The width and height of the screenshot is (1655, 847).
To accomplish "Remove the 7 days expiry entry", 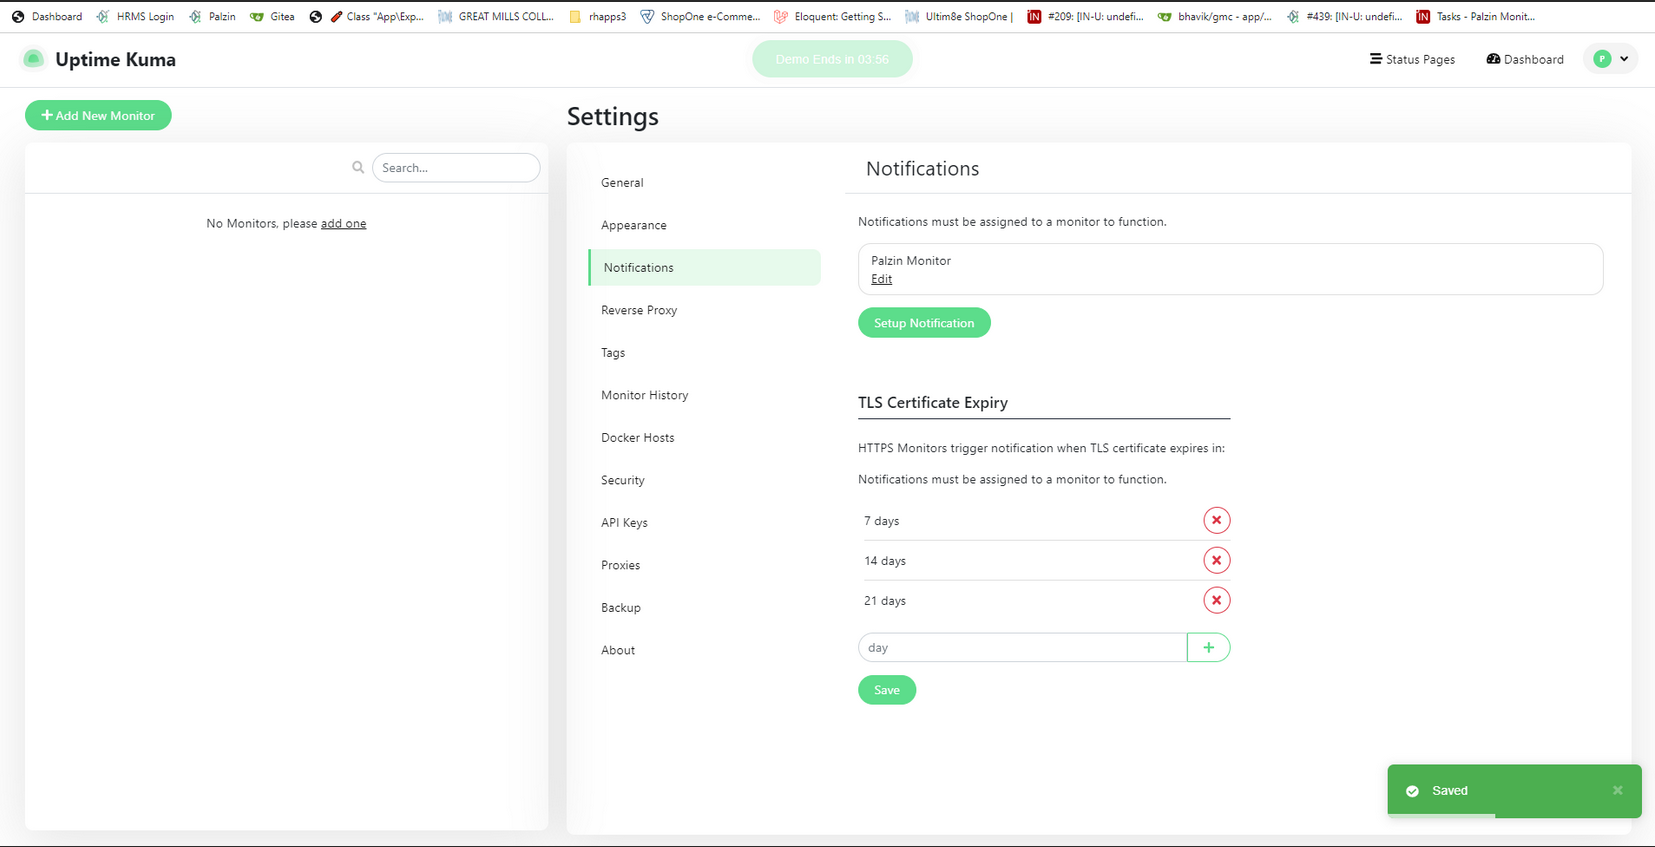I will tap(1216, 520).
